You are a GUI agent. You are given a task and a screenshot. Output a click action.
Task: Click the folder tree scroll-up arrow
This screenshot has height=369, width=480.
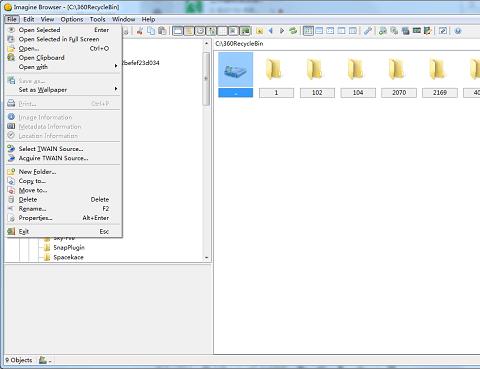pyautogui.click(x=206, y=43)
